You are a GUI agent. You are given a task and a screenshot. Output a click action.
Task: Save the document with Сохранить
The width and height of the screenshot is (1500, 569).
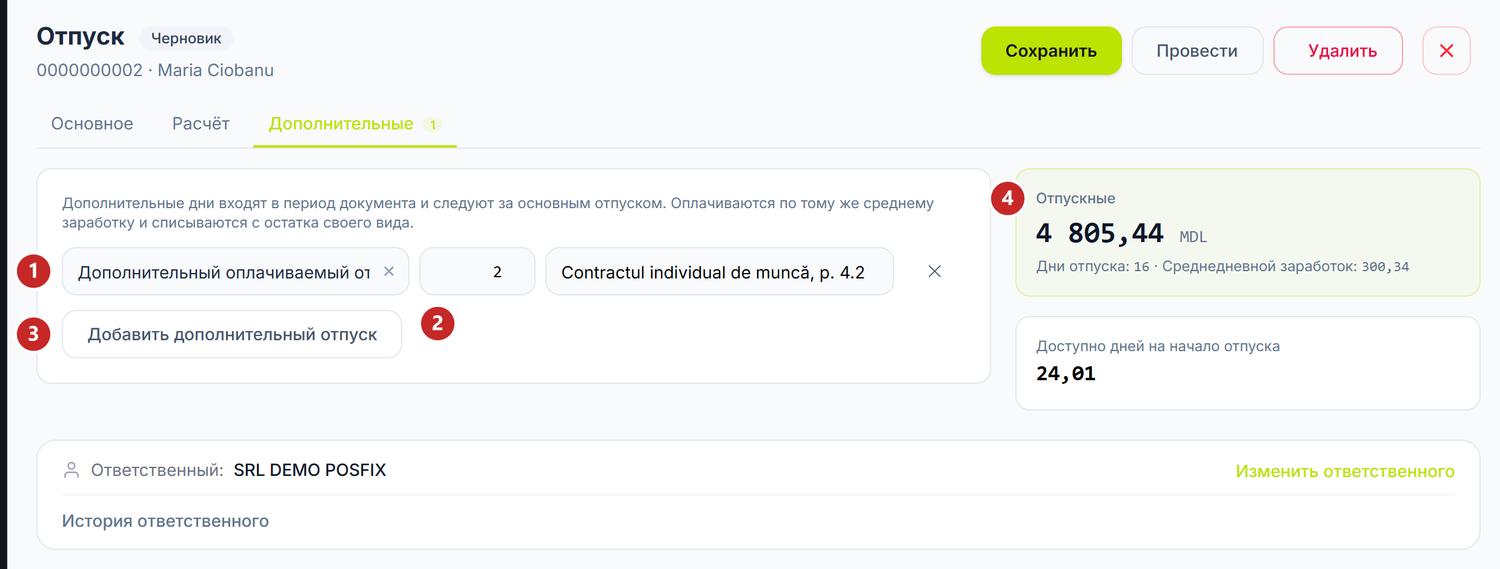pos(1051,51)
